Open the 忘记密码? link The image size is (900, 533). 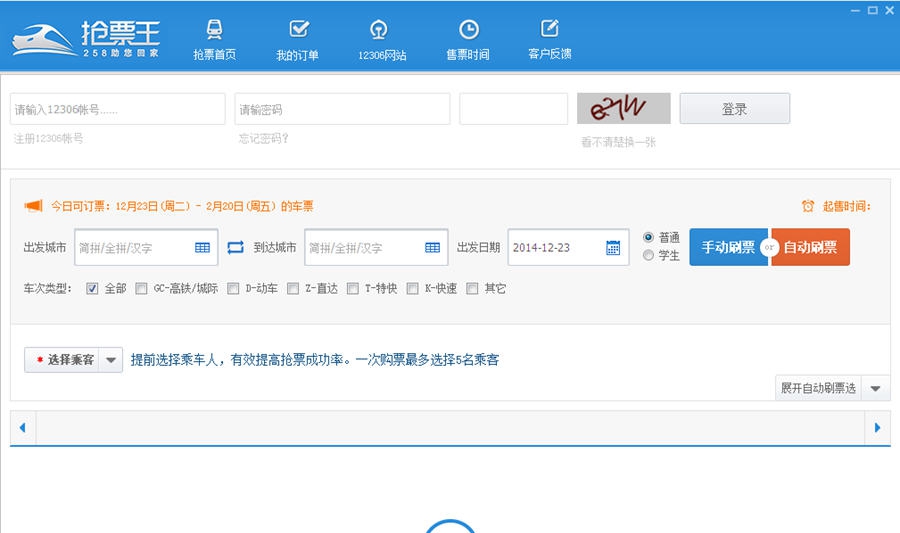(x=263, y=138)
